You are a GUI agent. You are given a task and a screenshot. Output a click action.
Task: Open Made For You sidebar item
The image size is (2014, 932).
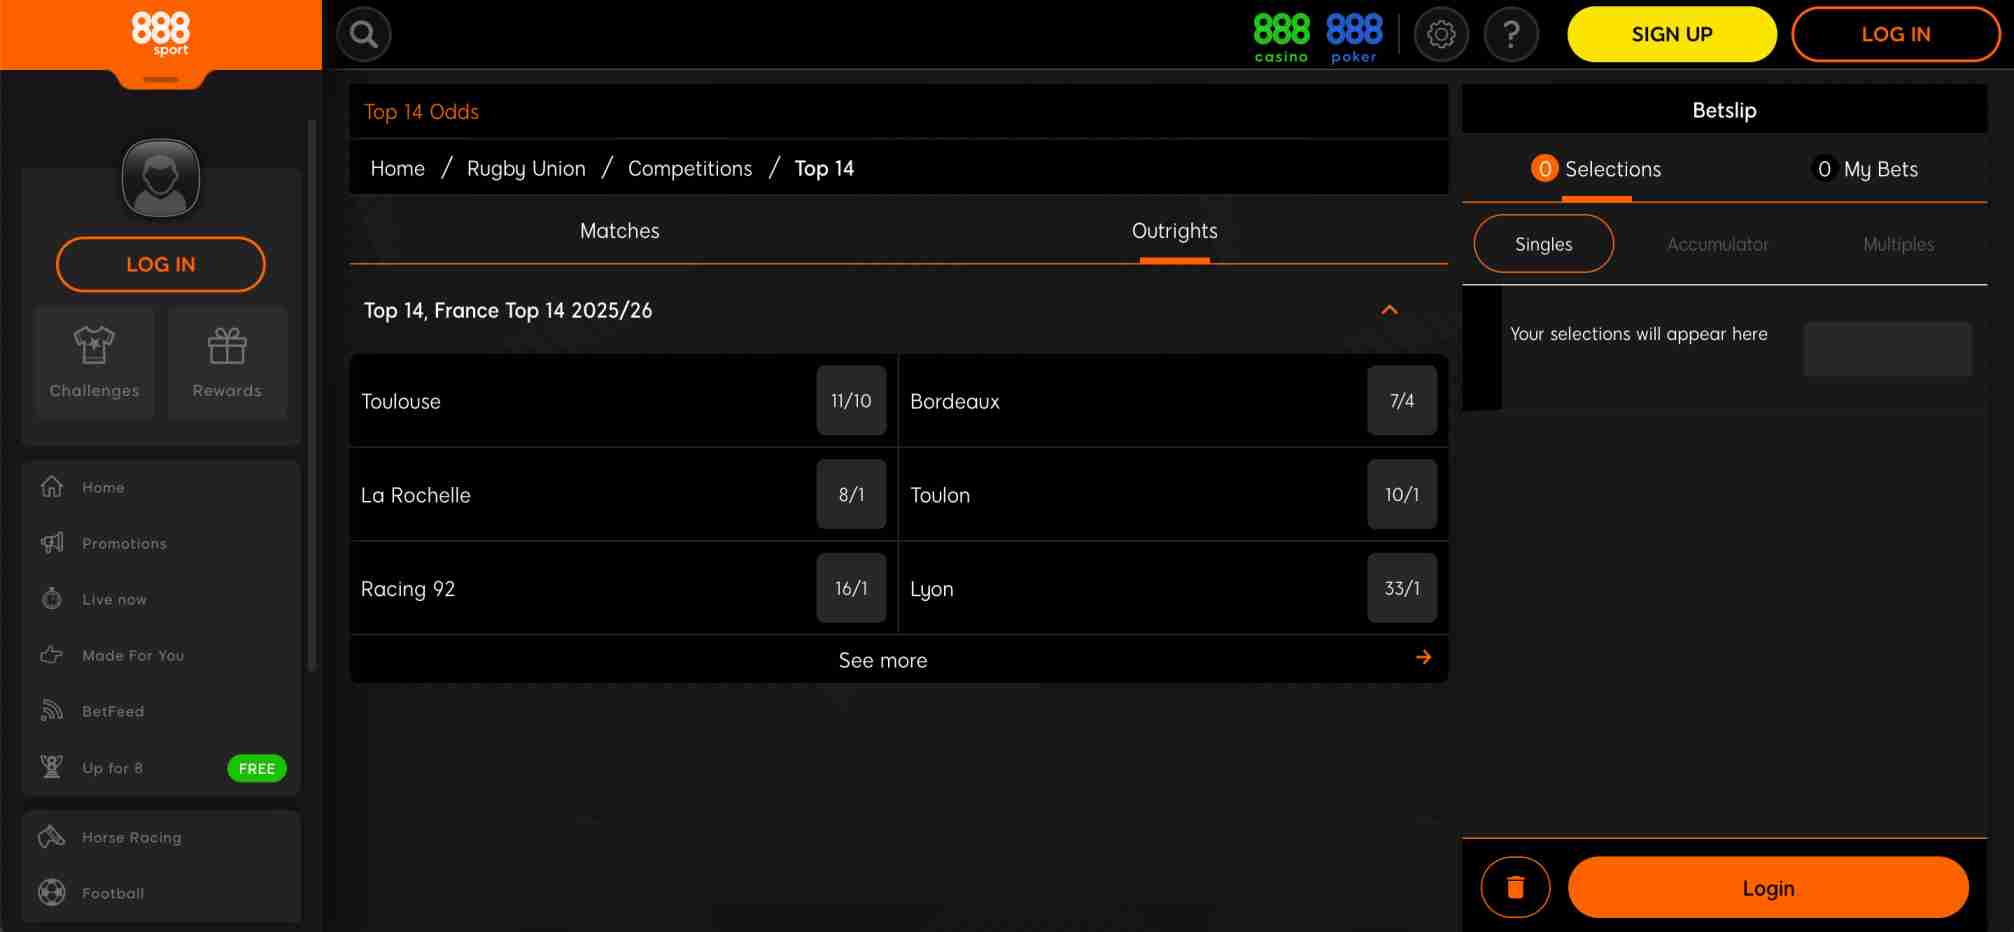[133, 655]
